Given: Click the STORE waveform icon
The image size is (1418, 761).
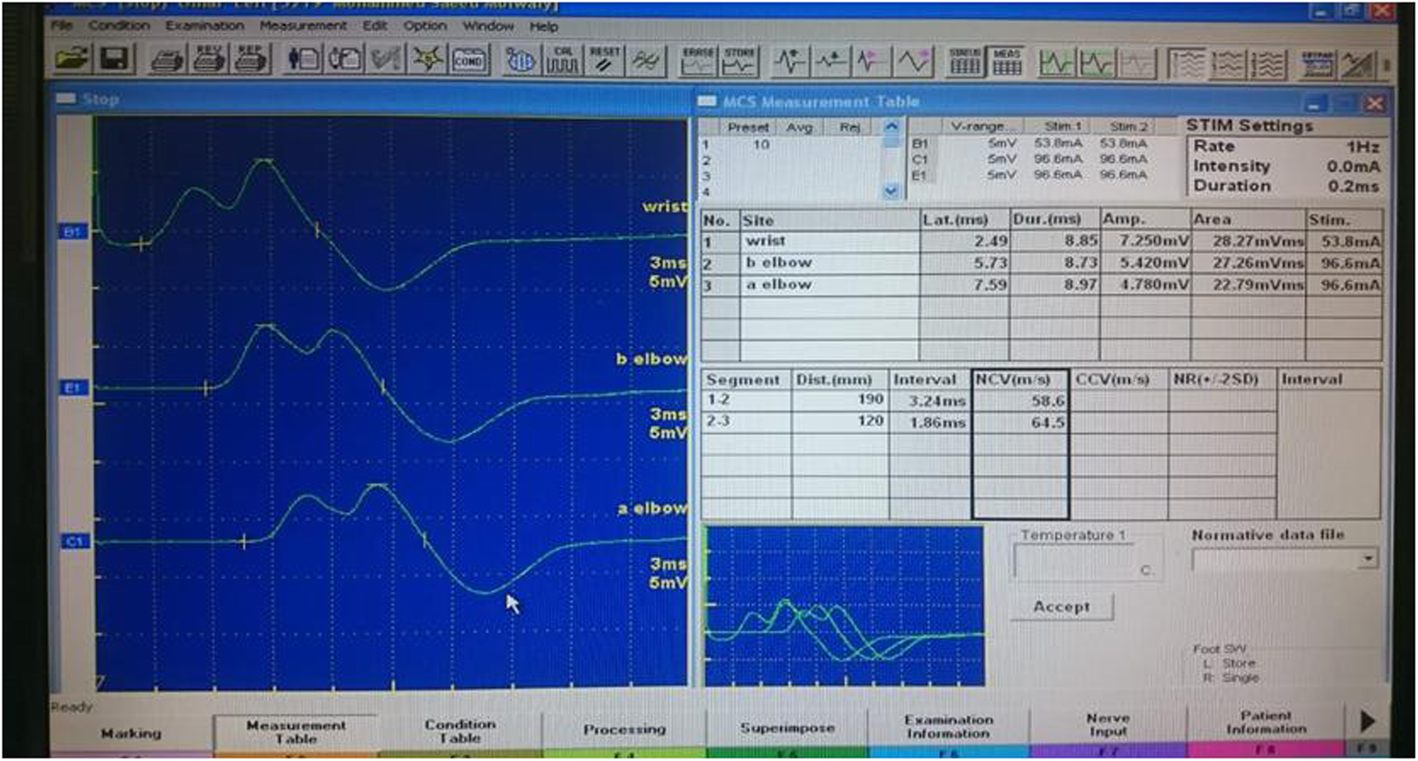Looking at the screenshot, I should [x=740, y=60].
